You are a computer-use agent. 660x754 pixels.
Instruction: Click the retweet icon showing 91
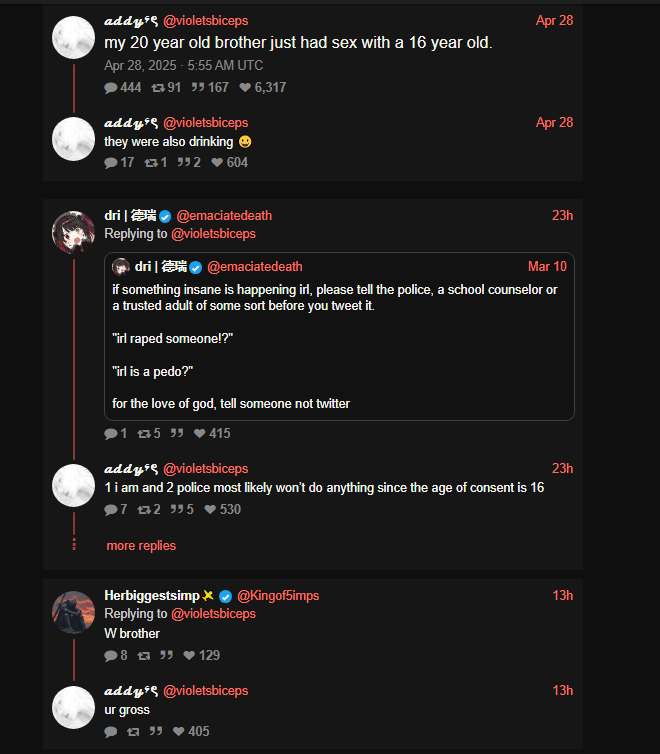(x=157, y=88)
